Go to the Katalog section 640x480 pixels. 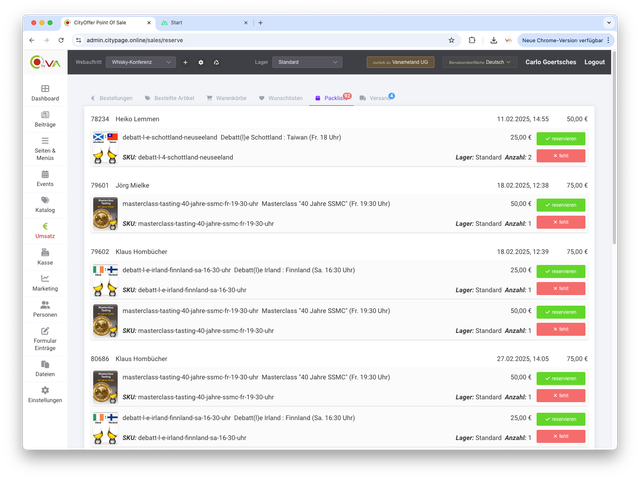point(45,205)
